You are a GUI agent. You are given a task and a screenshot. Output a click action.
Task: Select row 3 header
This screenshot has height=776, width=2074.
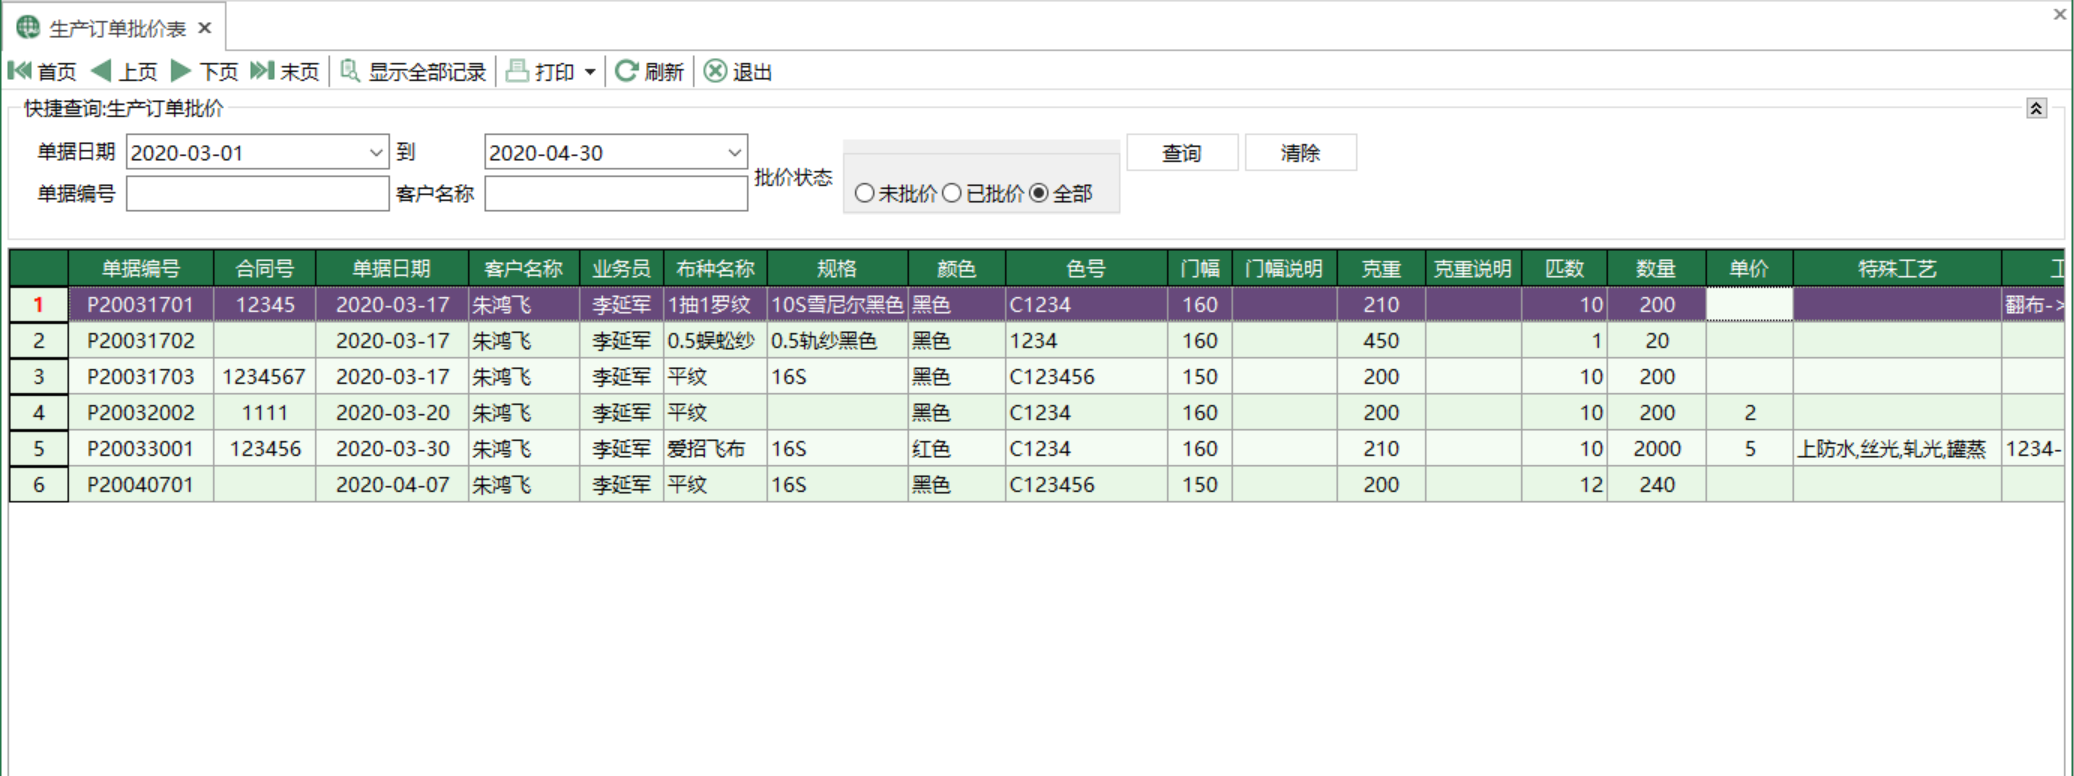39,376
